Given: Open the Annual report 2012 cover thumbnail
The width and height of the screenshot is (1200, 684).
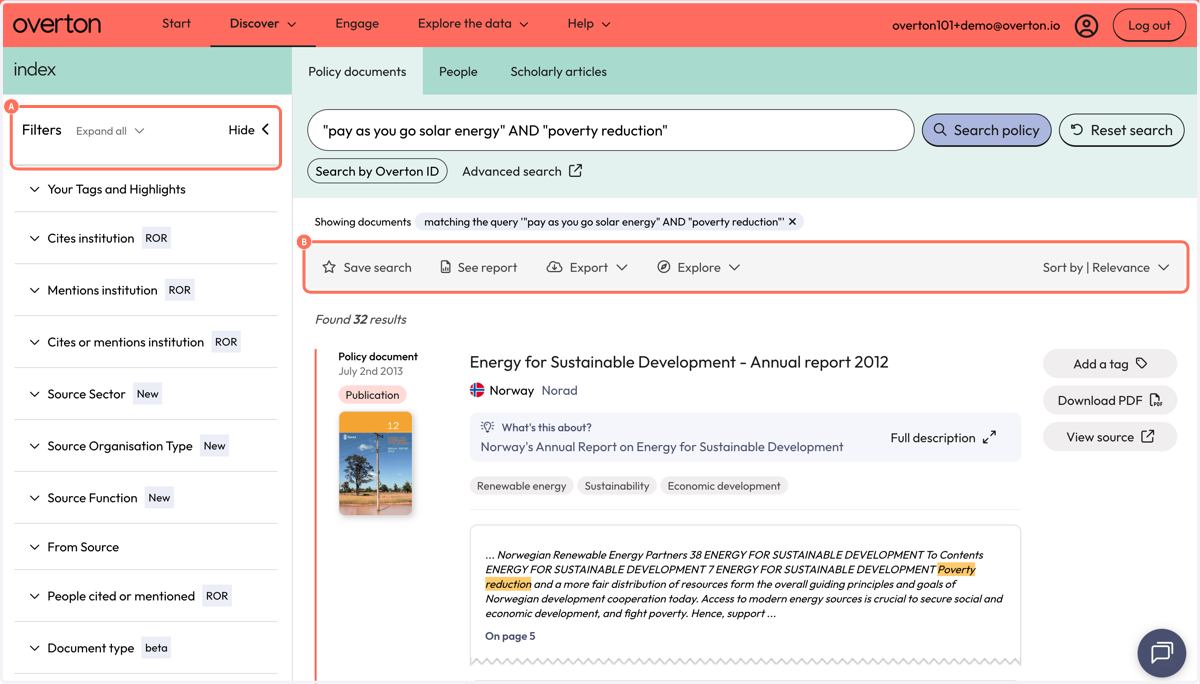Looking at the screenshot, I should 376,463.
